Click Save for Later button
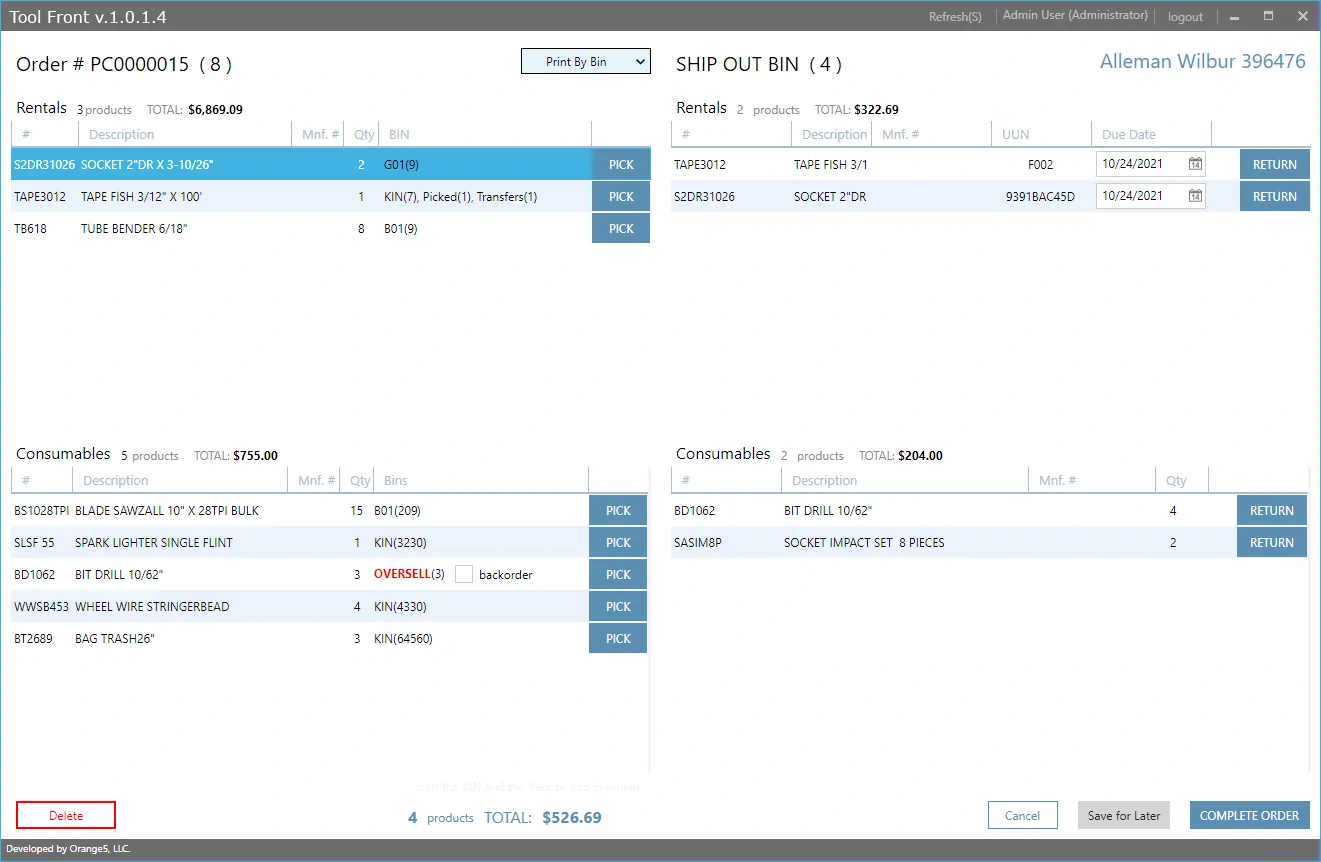The width and height of the screenshot is (1321, 862). [1123, 816]
